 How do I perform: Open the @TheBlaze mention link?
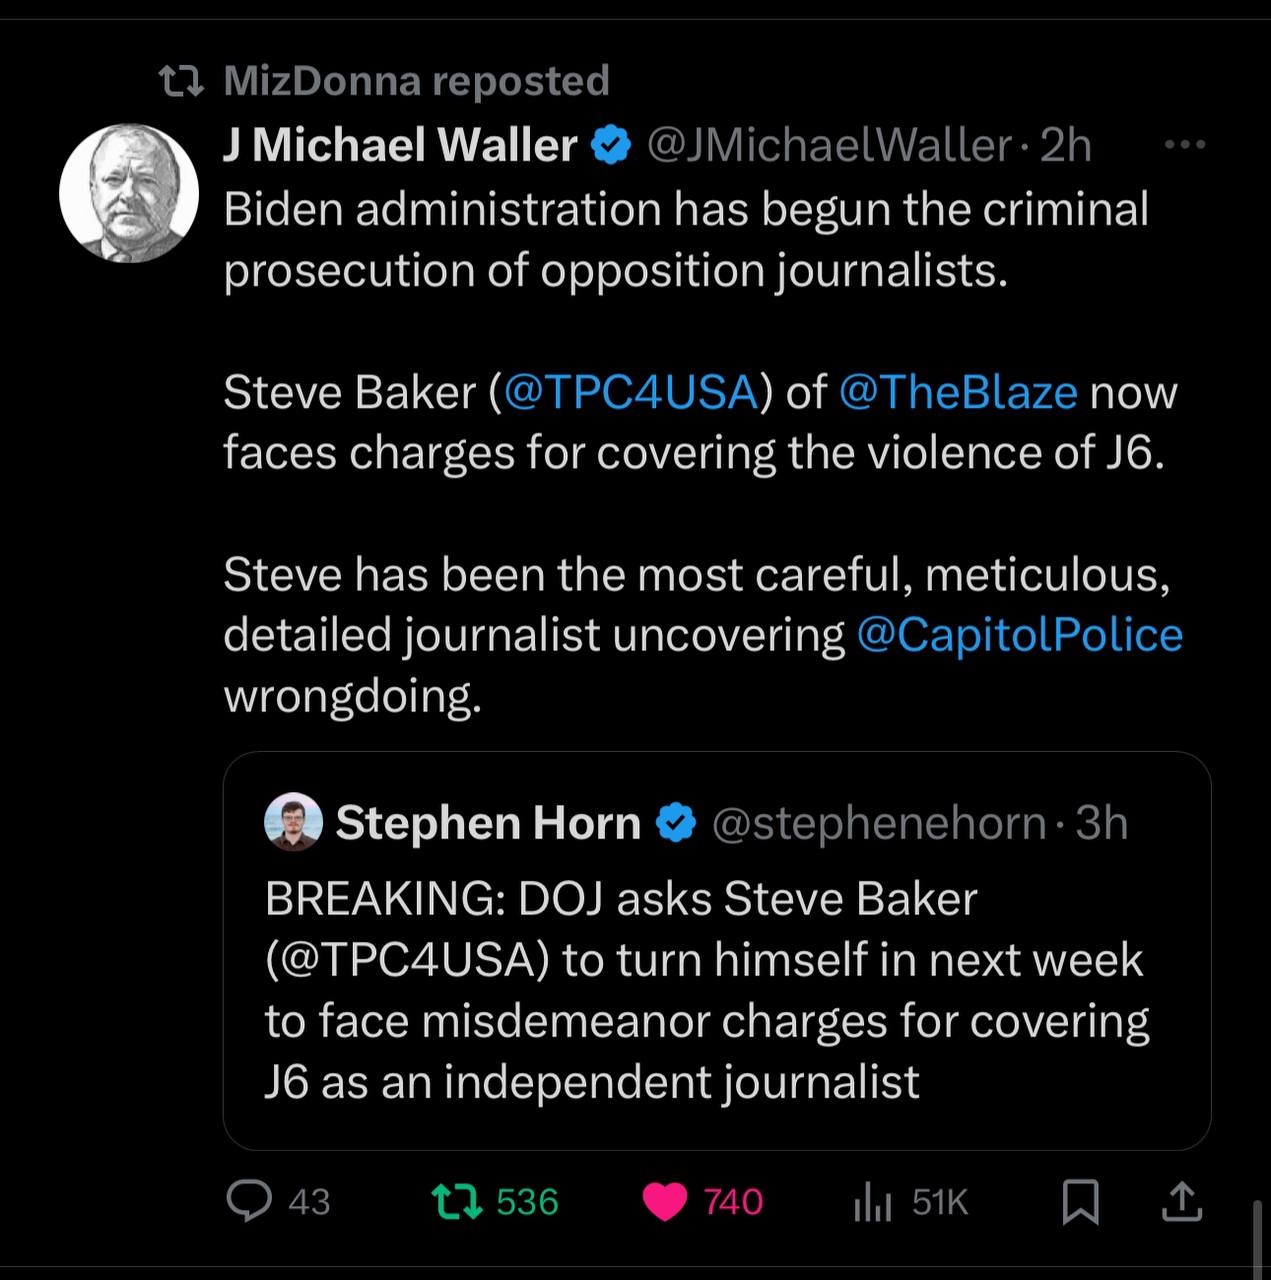click(958, 392)
